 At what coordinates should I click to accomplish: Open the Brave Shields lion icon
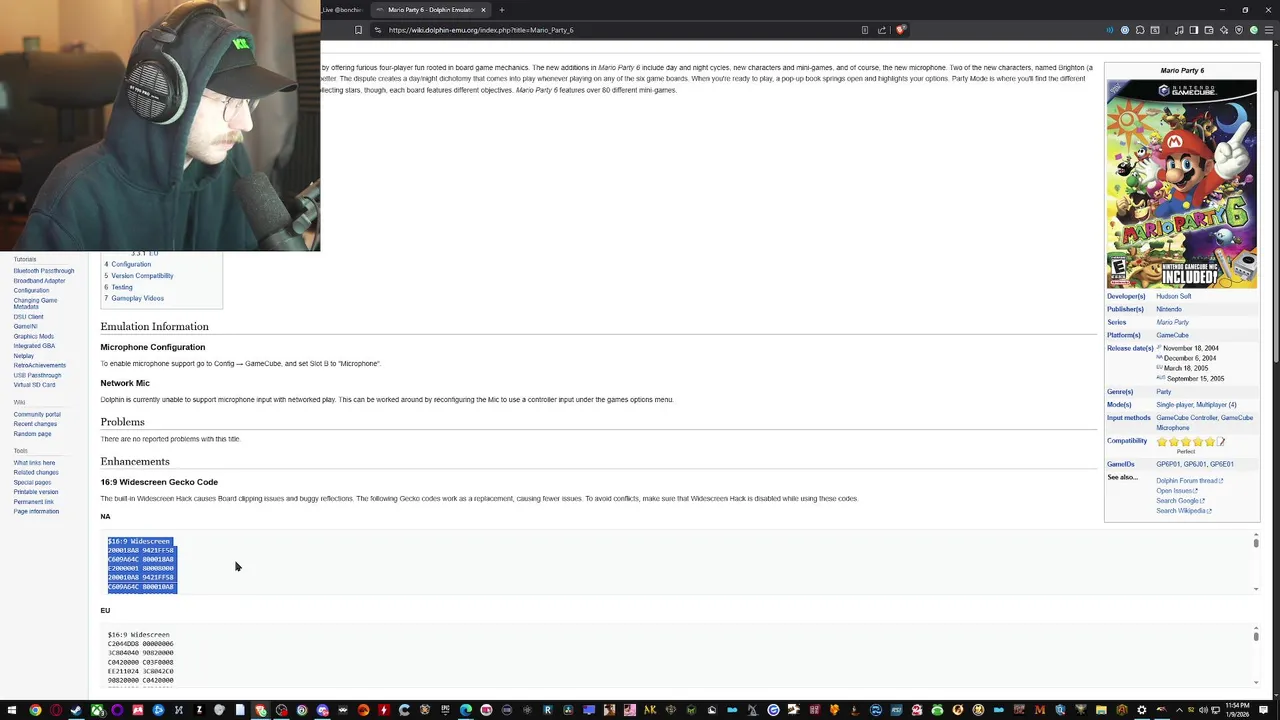coord(900,30)
